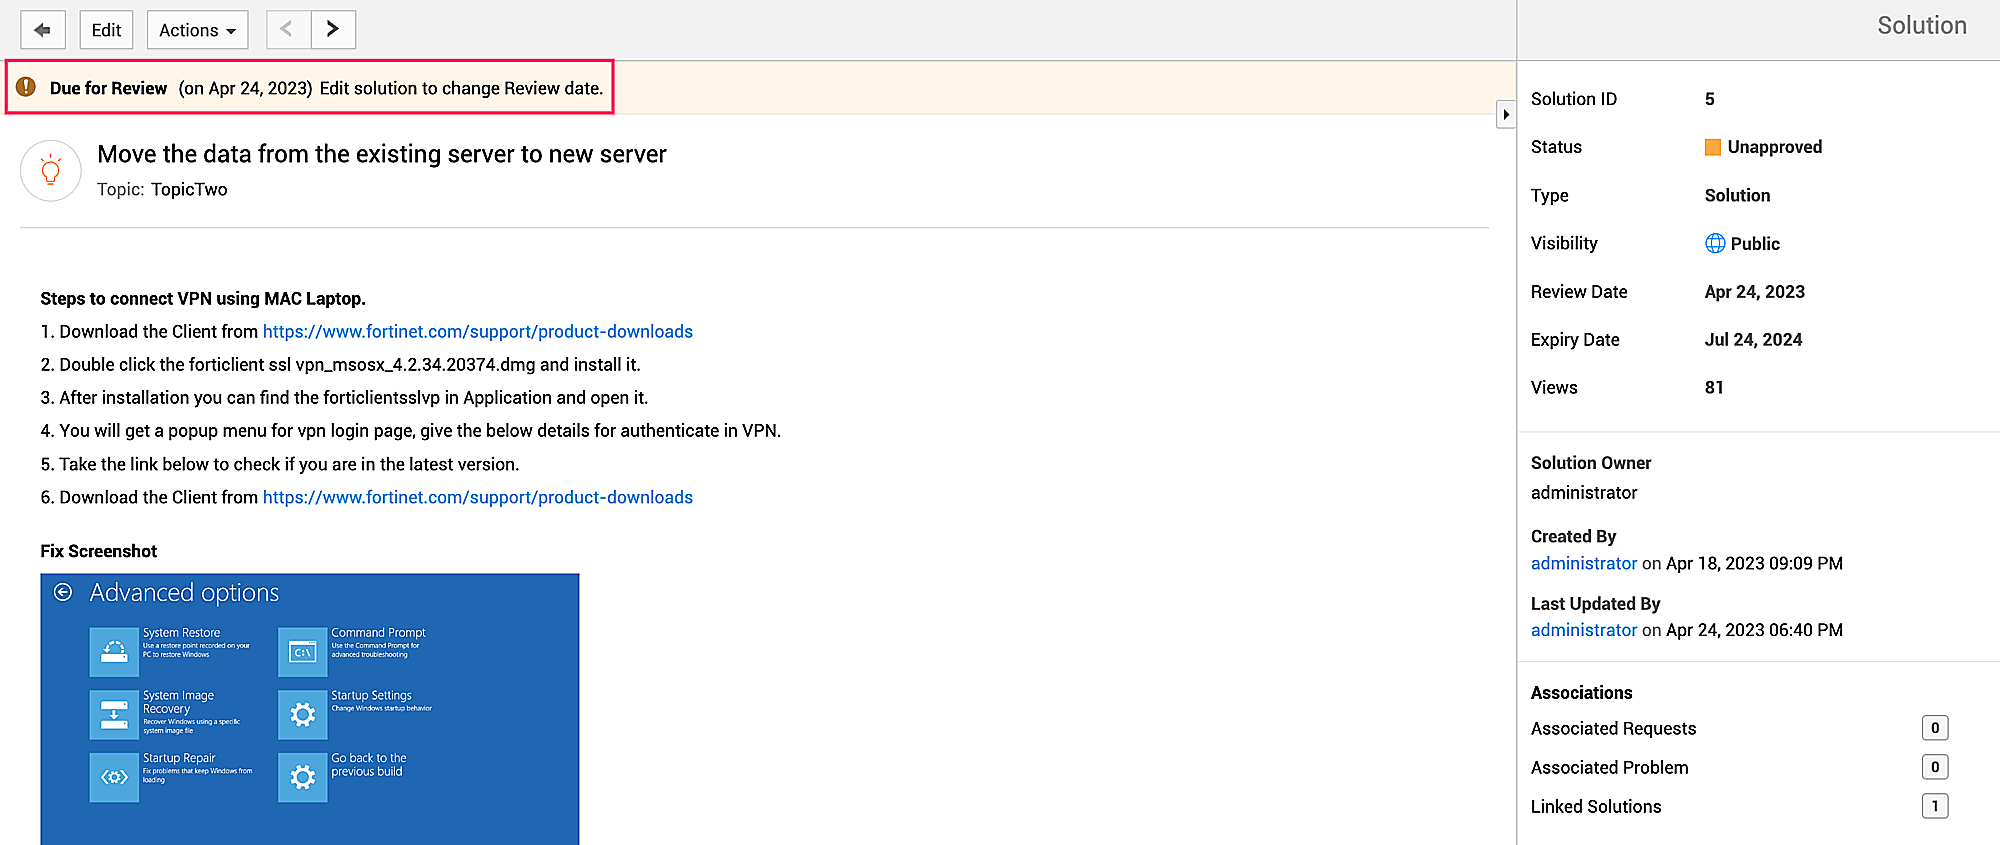Click the lightbulb solution icon
Image resolution: width=2000 pixels, height=845 pixels.
pos(51,171)
